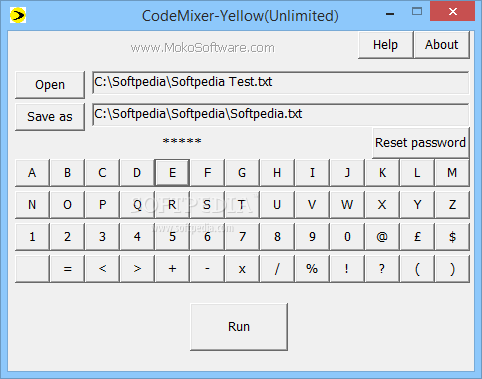Click the digit 9 key
Image resolution: width=482 pixels, height=379 pixels.
pyautogui.click(x=312, y=237)
